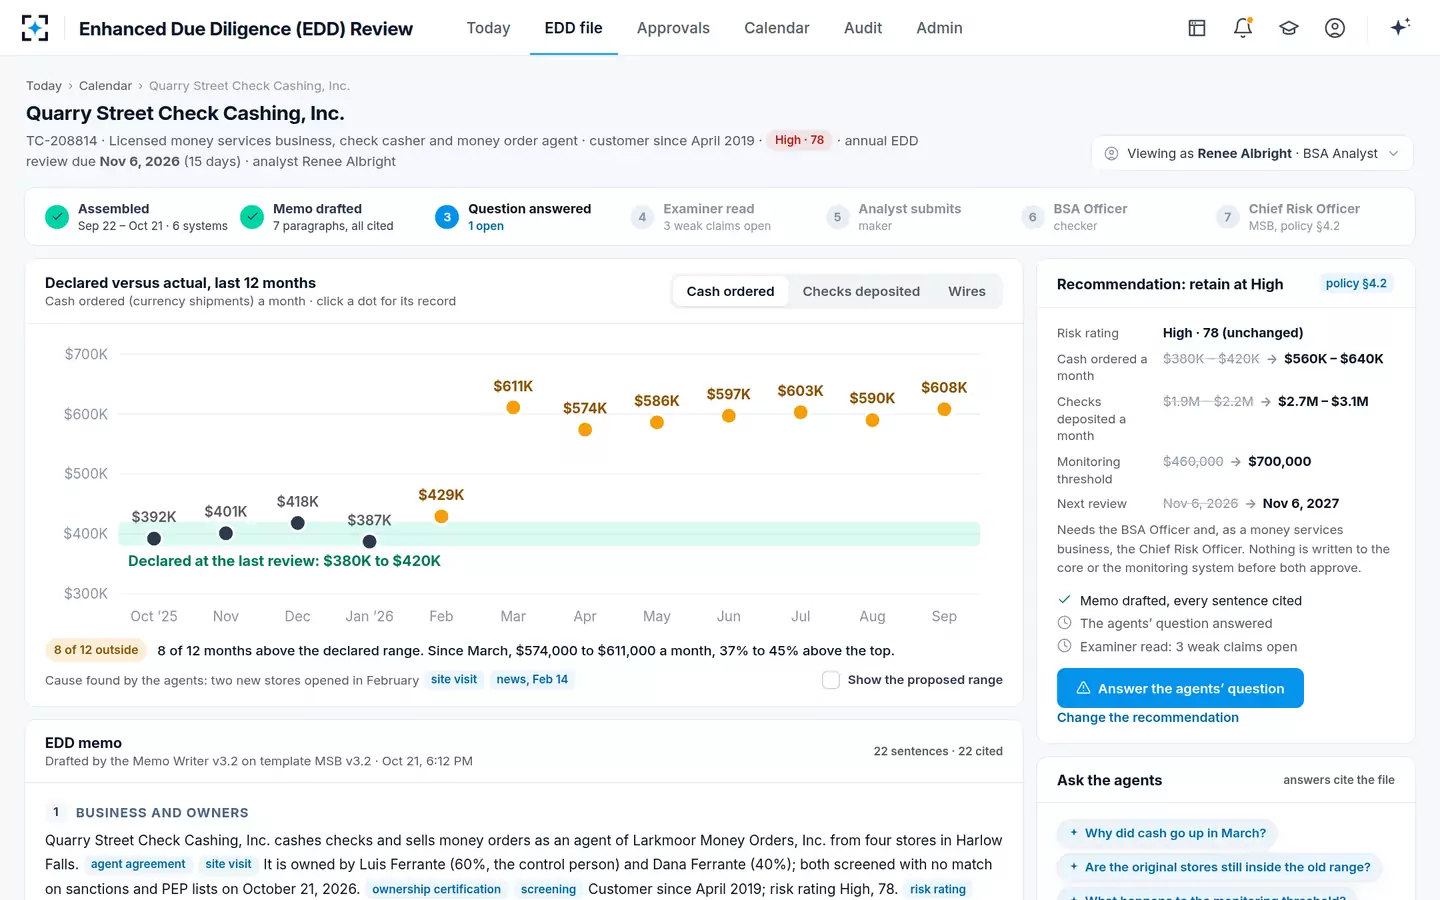
Task: Click the $392K October data point
Action: click(154, 538)
